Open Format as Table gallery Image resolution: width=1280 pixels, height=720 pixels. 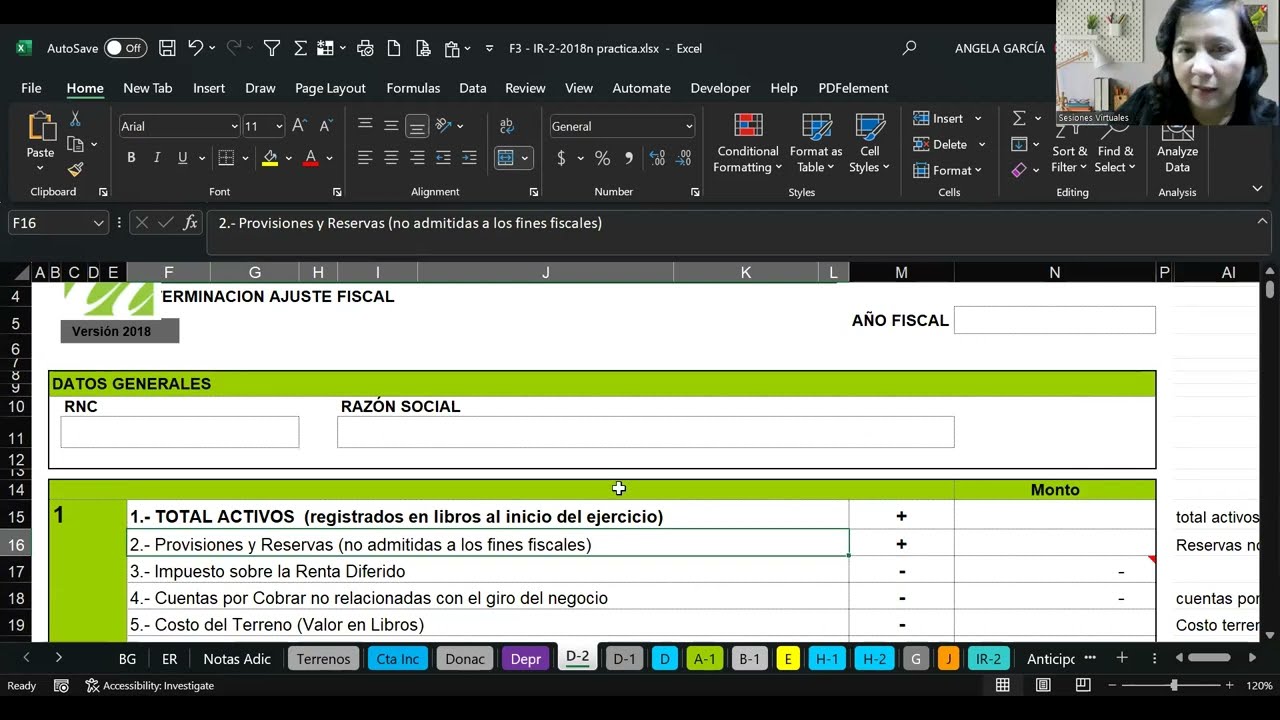coord(816,144)
